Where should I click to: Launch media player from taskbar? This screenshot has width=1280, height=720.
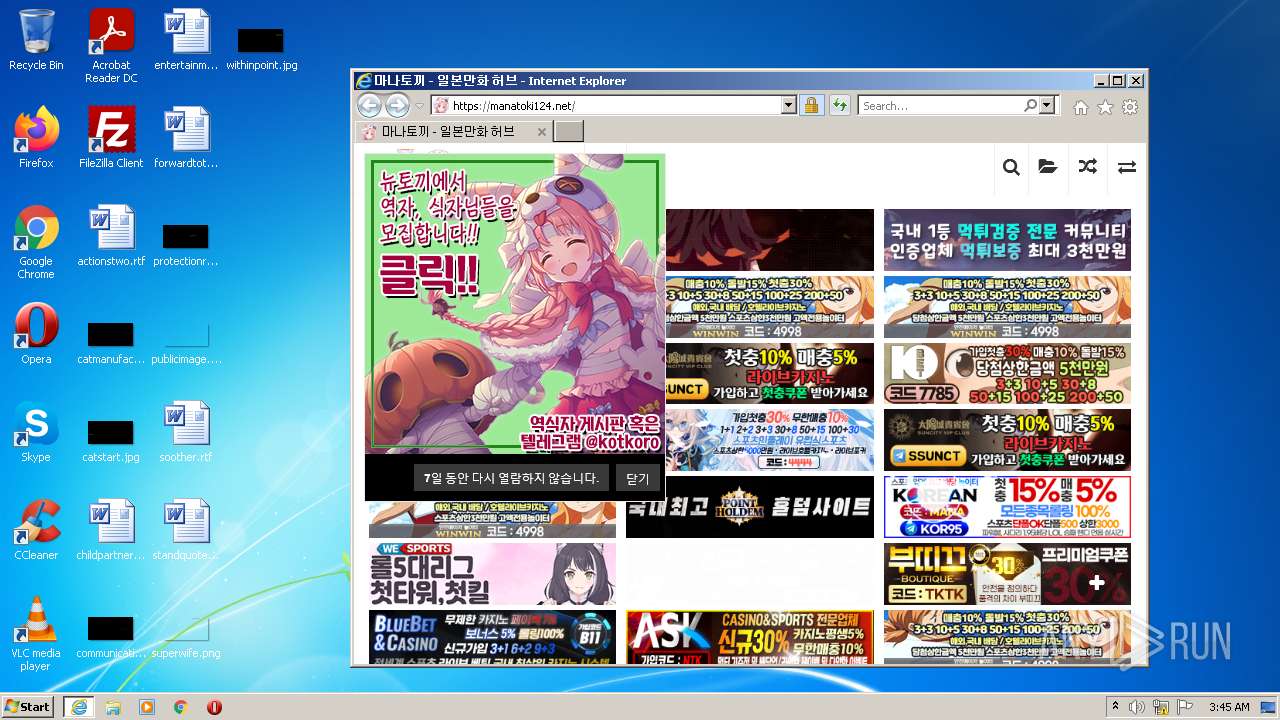tap(147, 707)
